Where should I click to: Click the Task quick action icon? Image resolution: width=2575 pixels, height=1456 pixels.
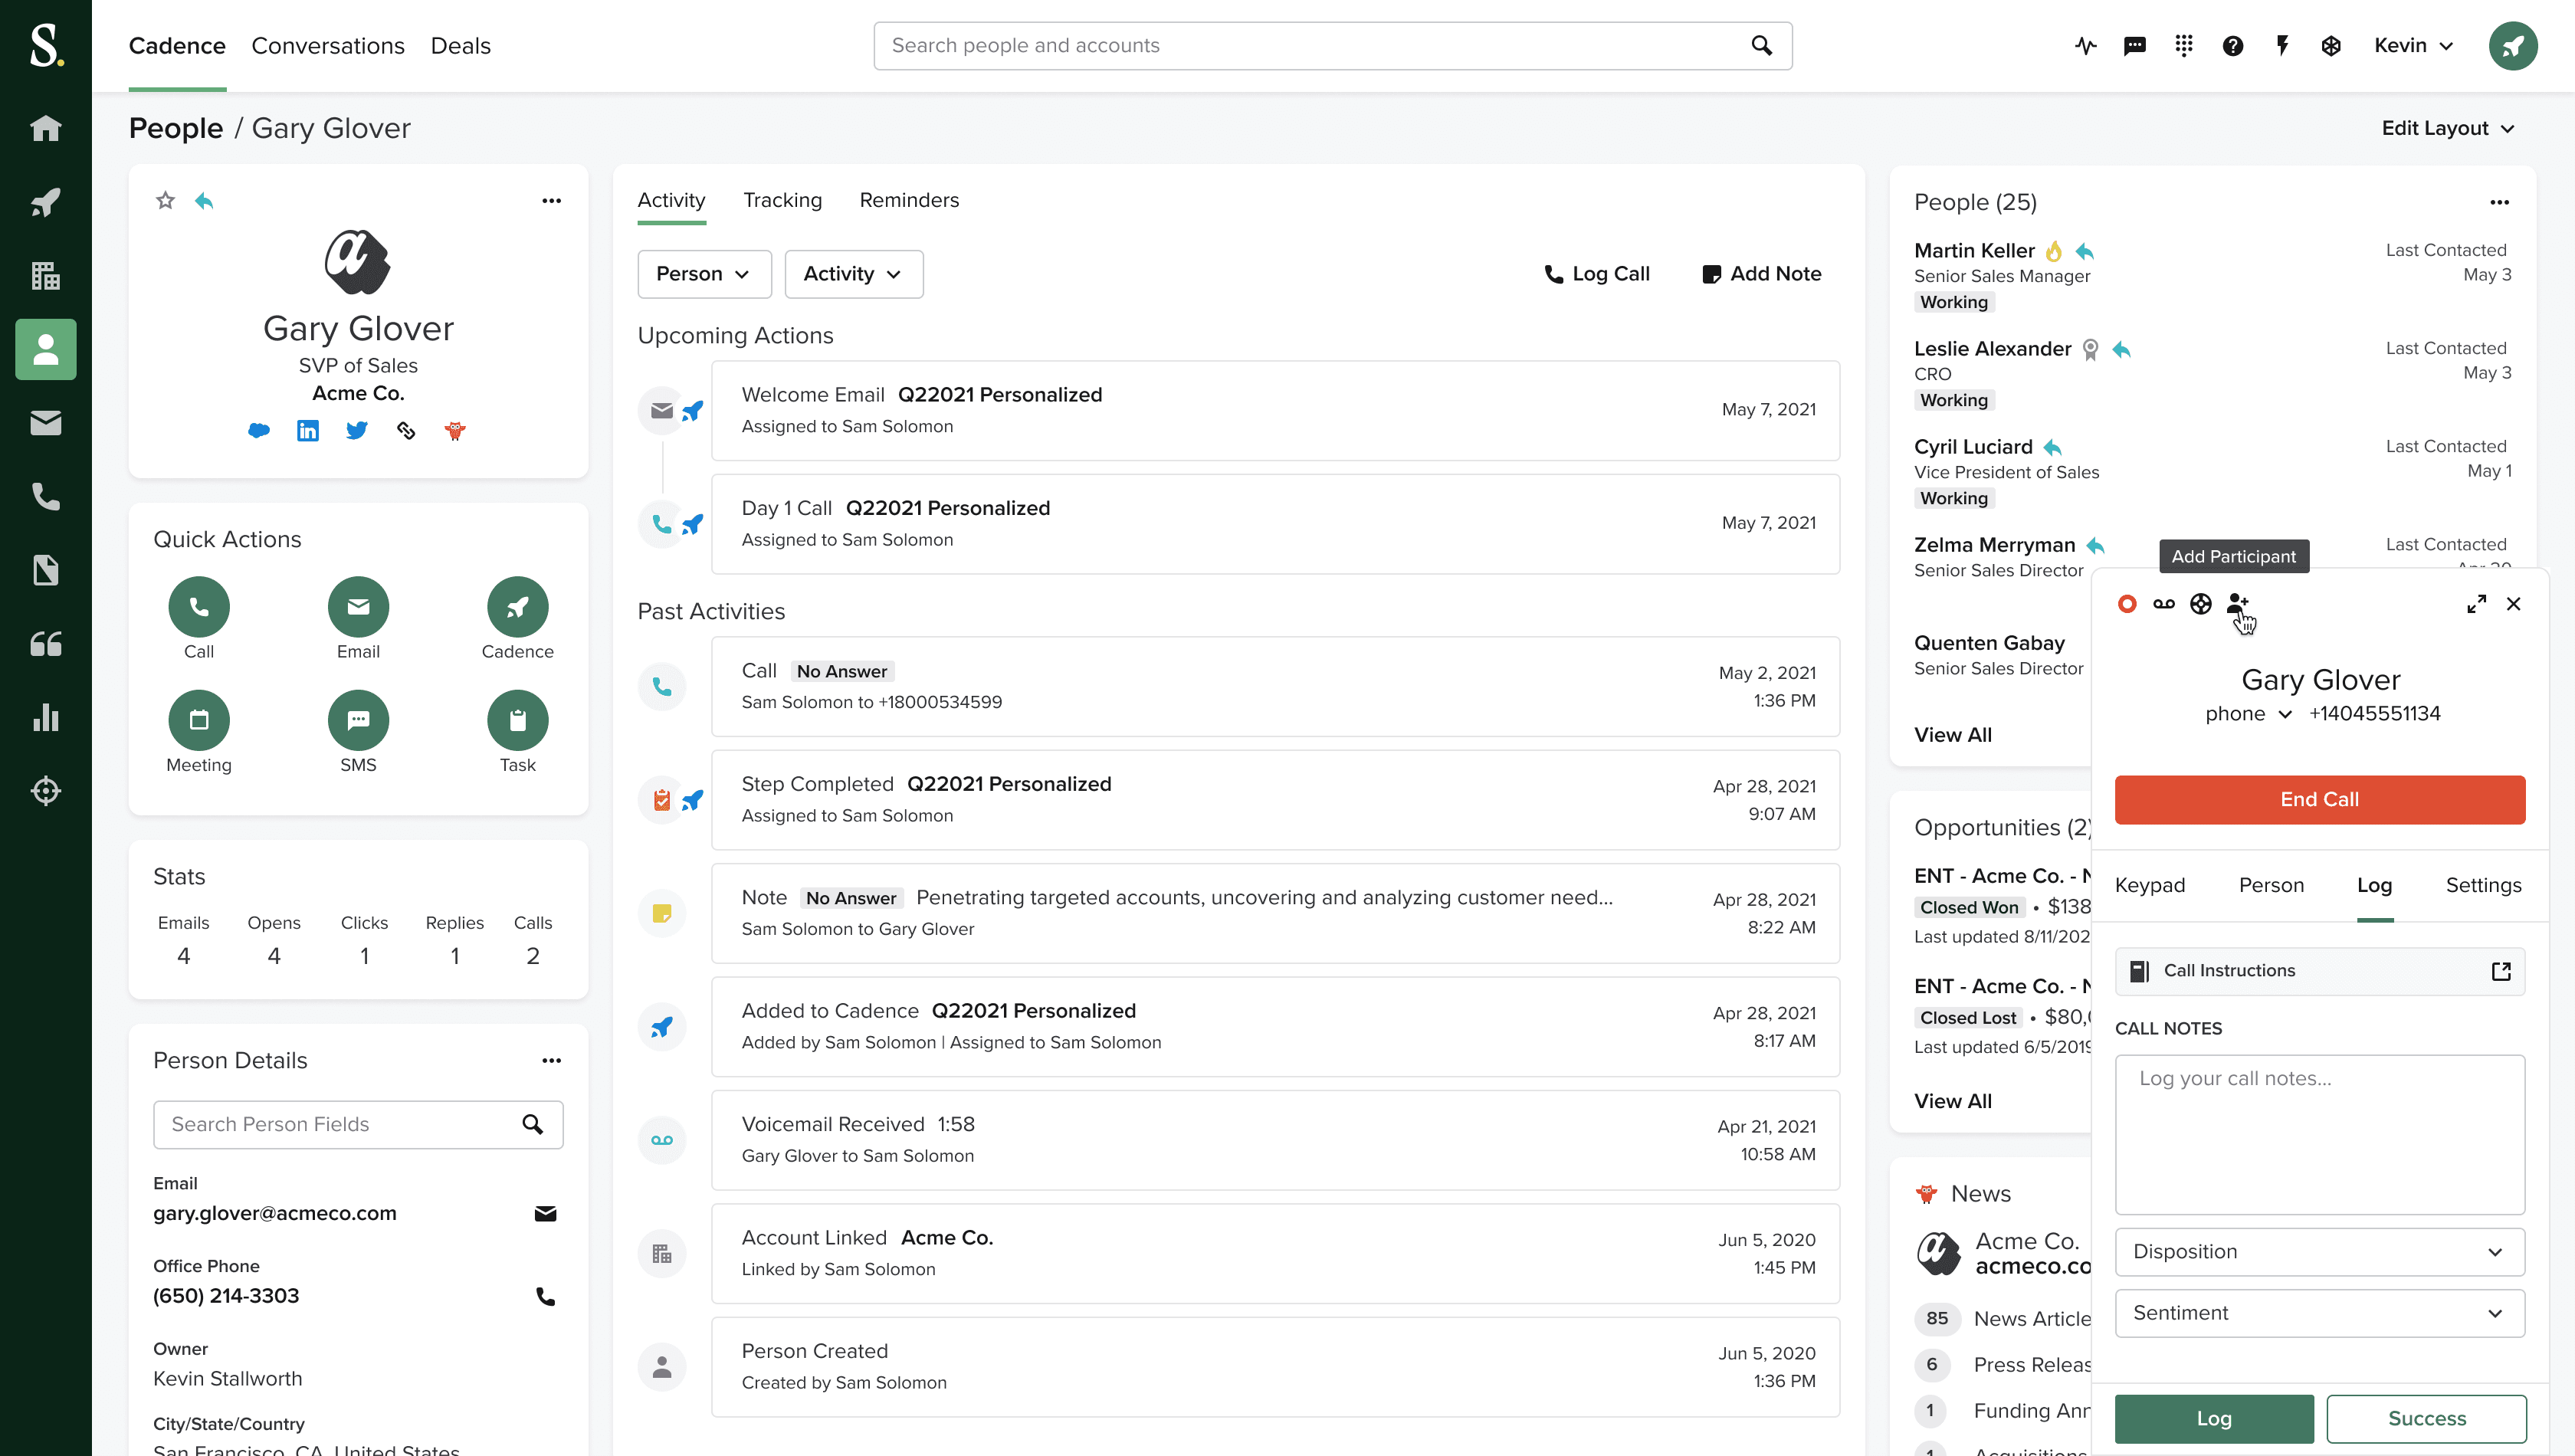[x=517, y=720]
